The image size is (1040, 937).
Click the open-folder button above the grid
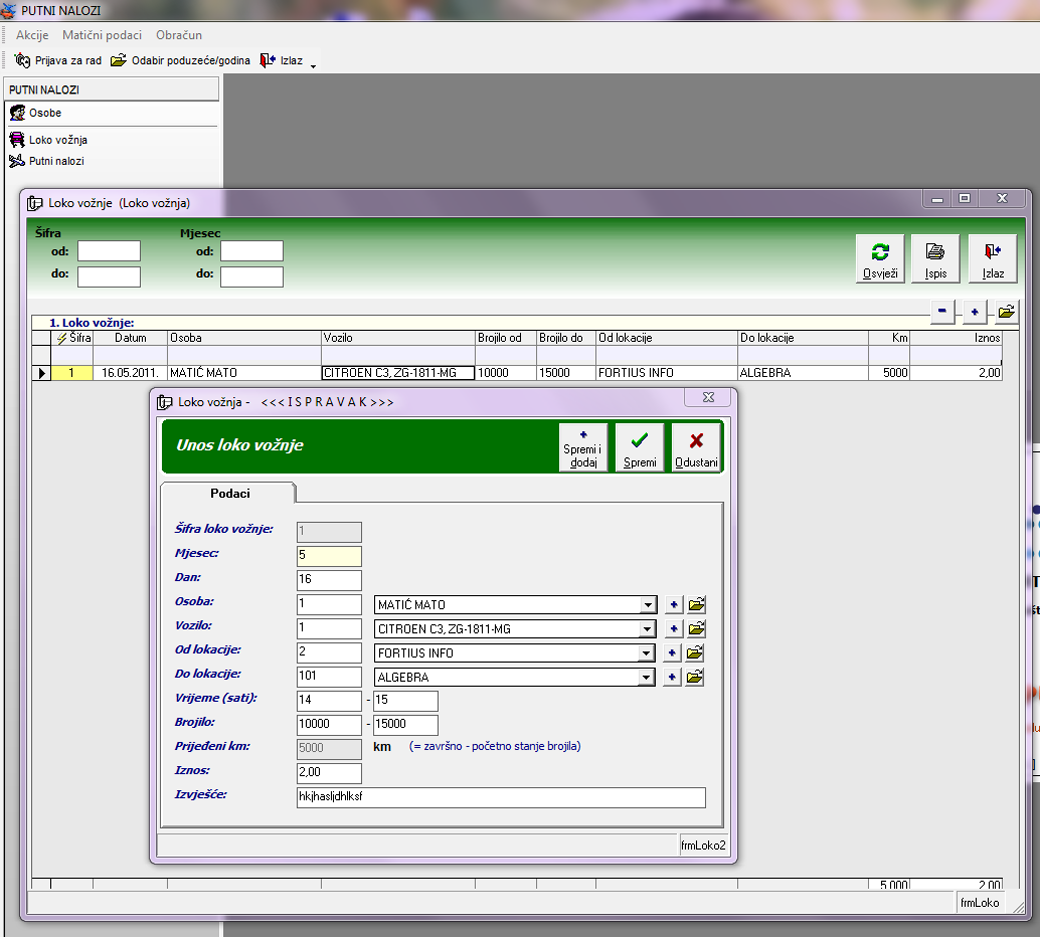click(x=1006, y=311)
